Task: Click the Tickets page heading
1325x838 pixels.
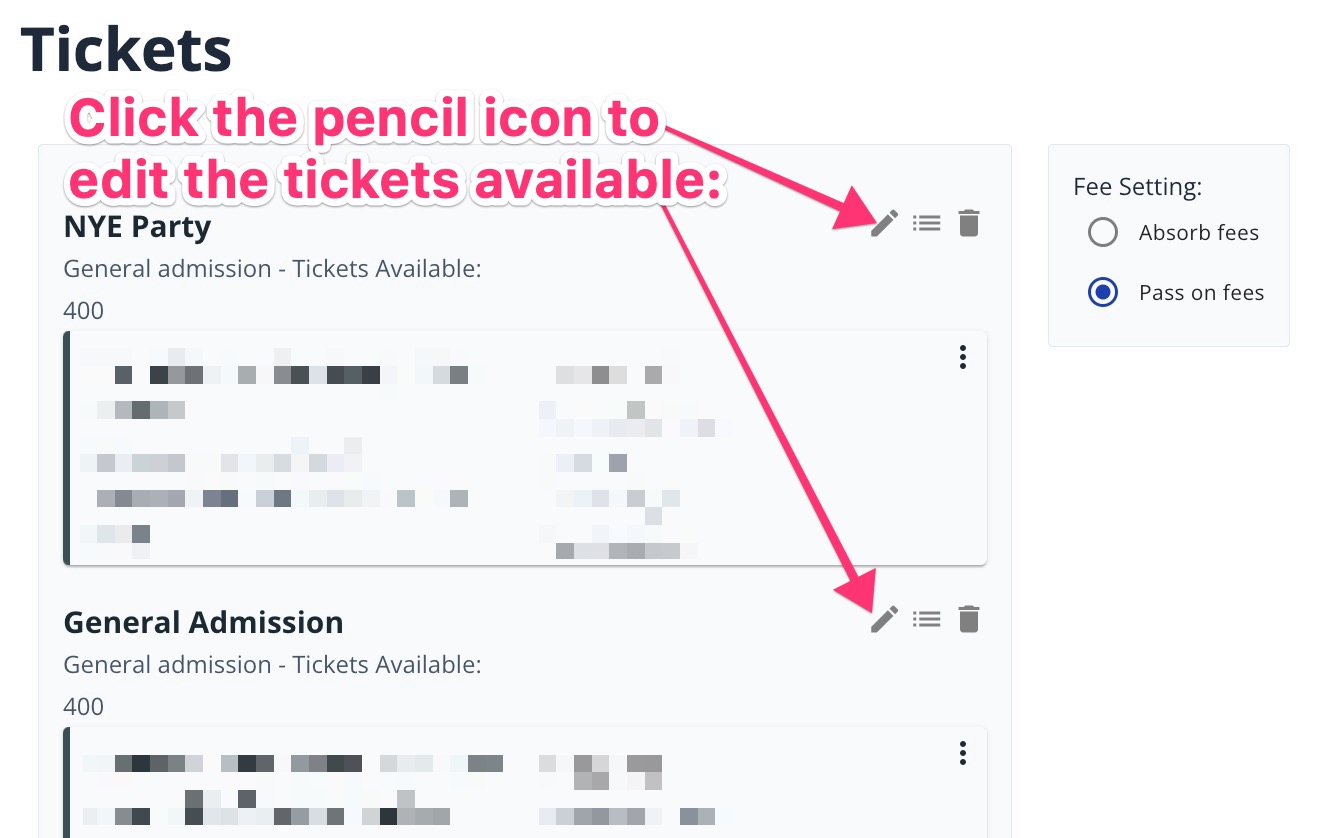Action: [126, 49]
